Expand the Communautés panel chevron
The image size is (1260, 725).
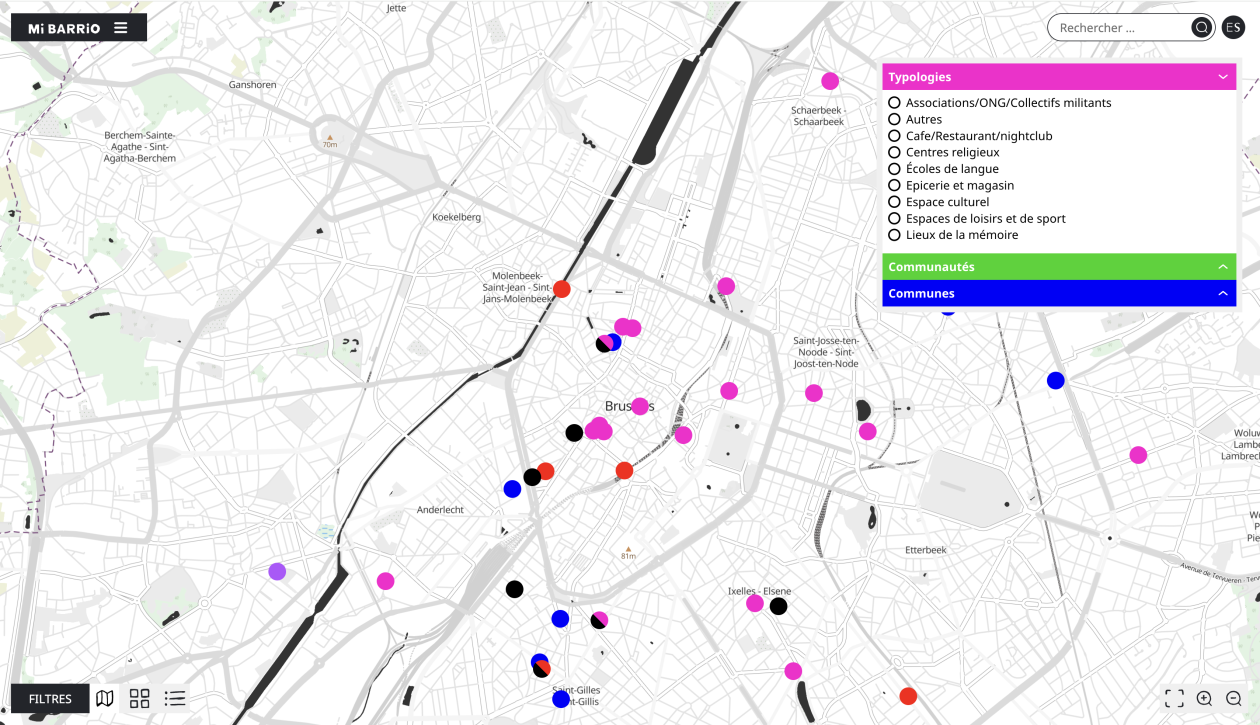[x=1222, y=267]
